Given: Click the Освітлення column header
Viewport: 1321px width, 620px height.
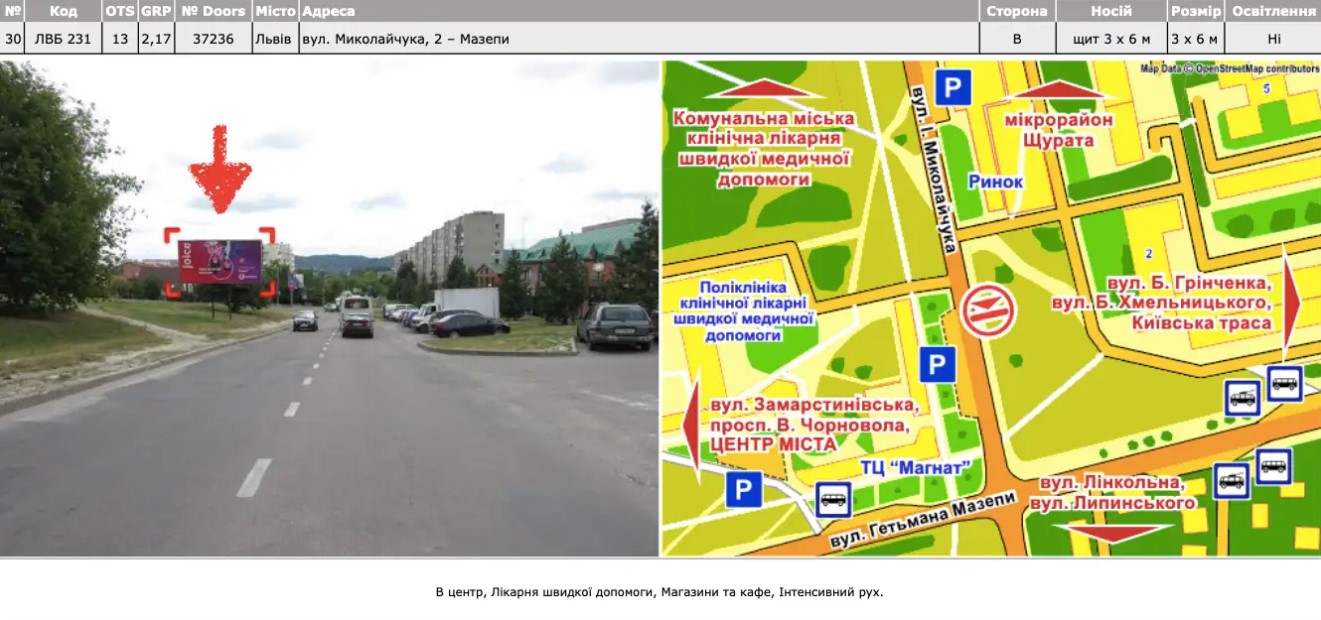Looking at the screenshot, I should coord(1272,11).
